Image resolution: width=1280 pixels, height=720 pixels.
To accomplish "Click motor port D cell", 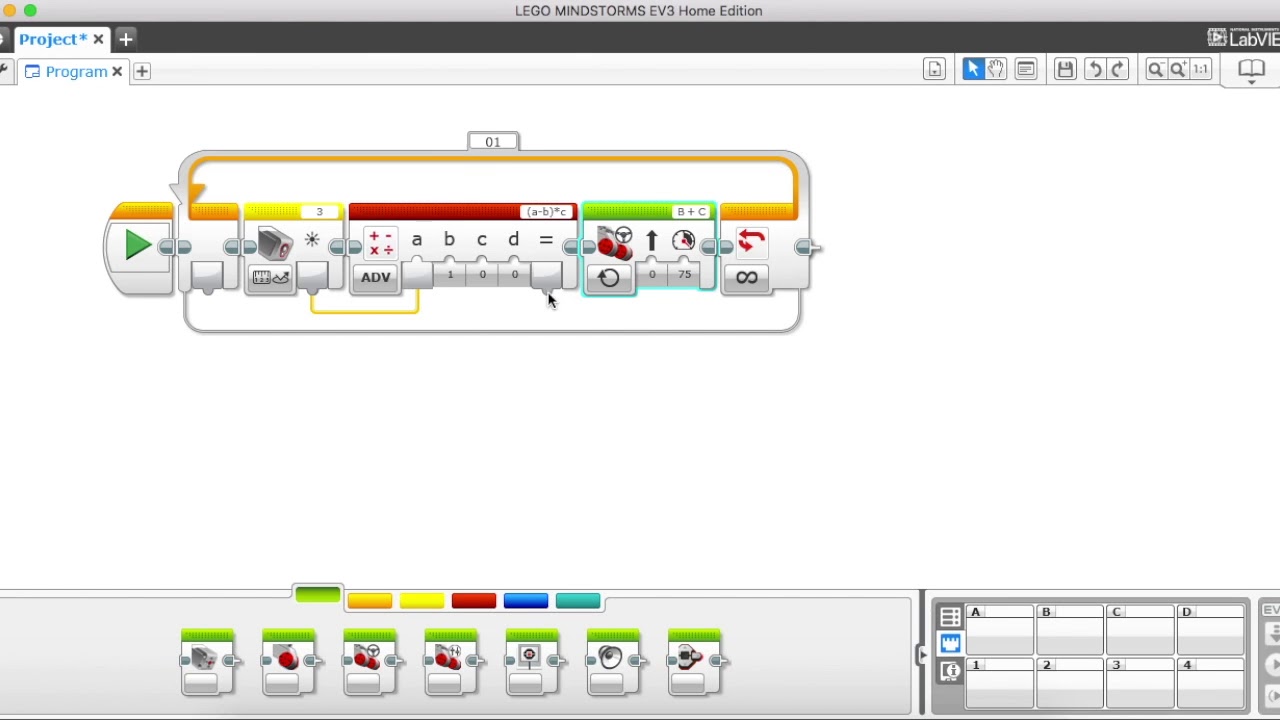I will (x=1211, y=630).
